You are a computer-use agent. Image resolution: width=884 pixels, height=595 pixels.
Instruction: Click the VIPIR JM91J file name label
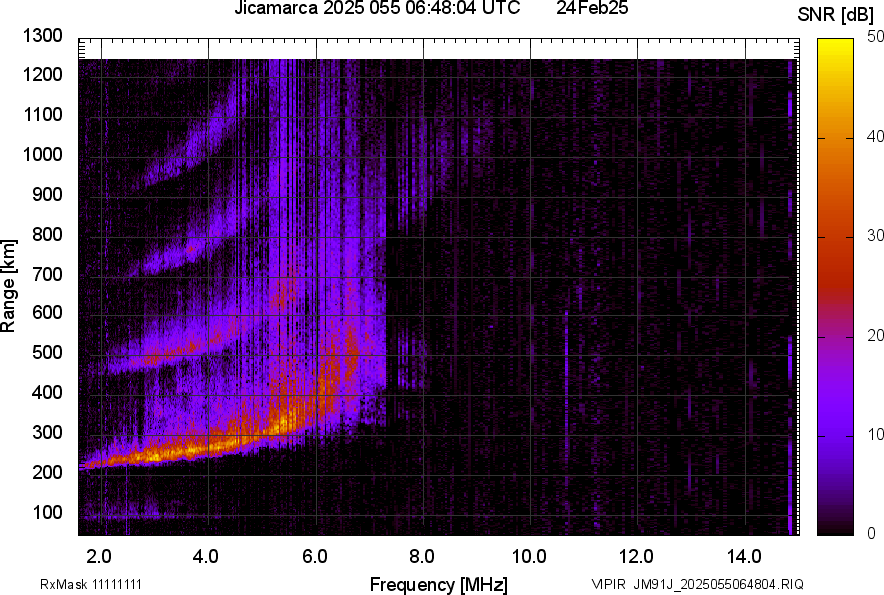697,584
